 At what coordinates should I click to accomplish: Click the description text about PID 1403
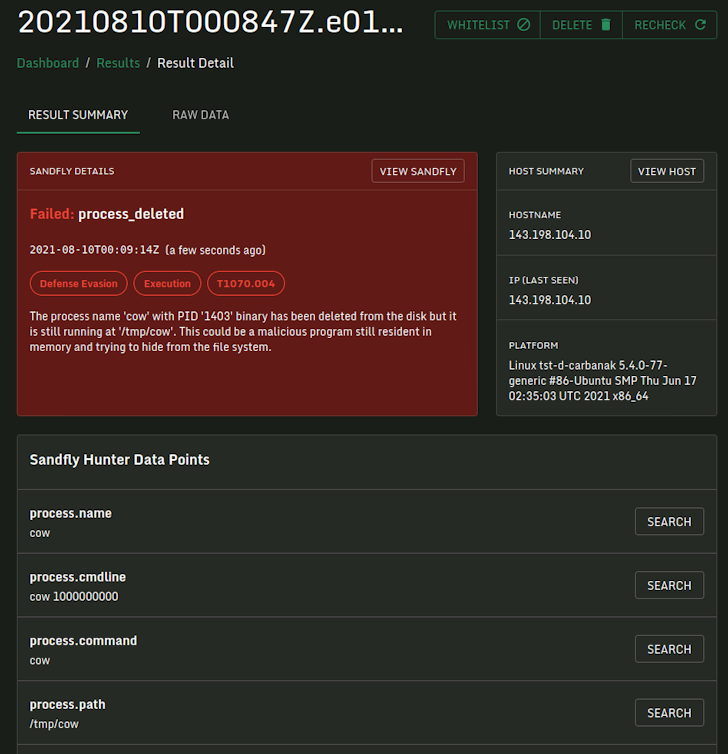click(243, 332)
